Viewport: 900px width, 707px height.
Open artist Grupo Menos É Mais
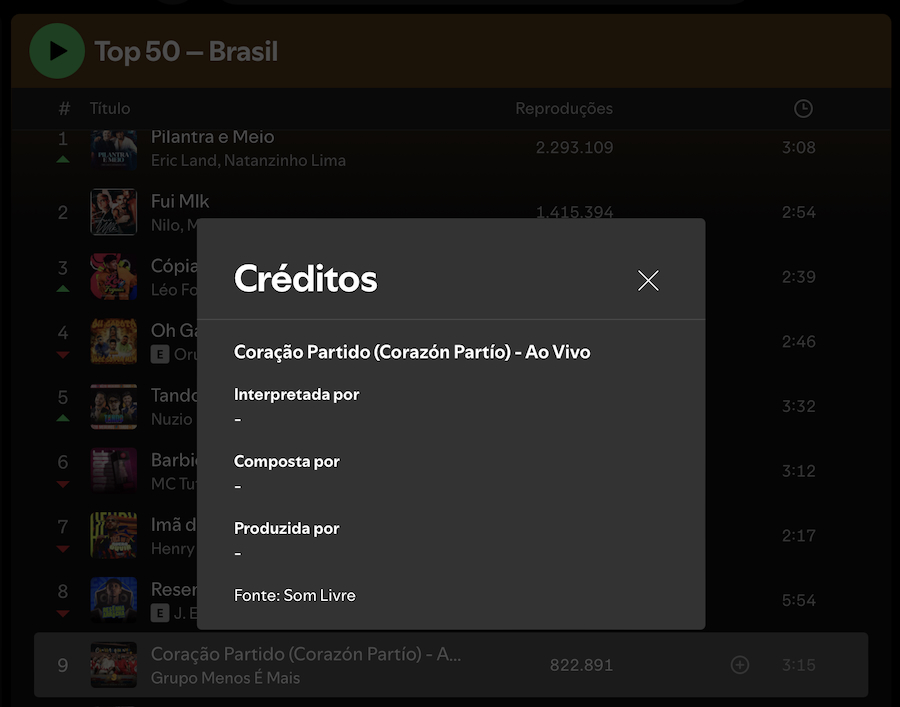[x=225, y=678]
